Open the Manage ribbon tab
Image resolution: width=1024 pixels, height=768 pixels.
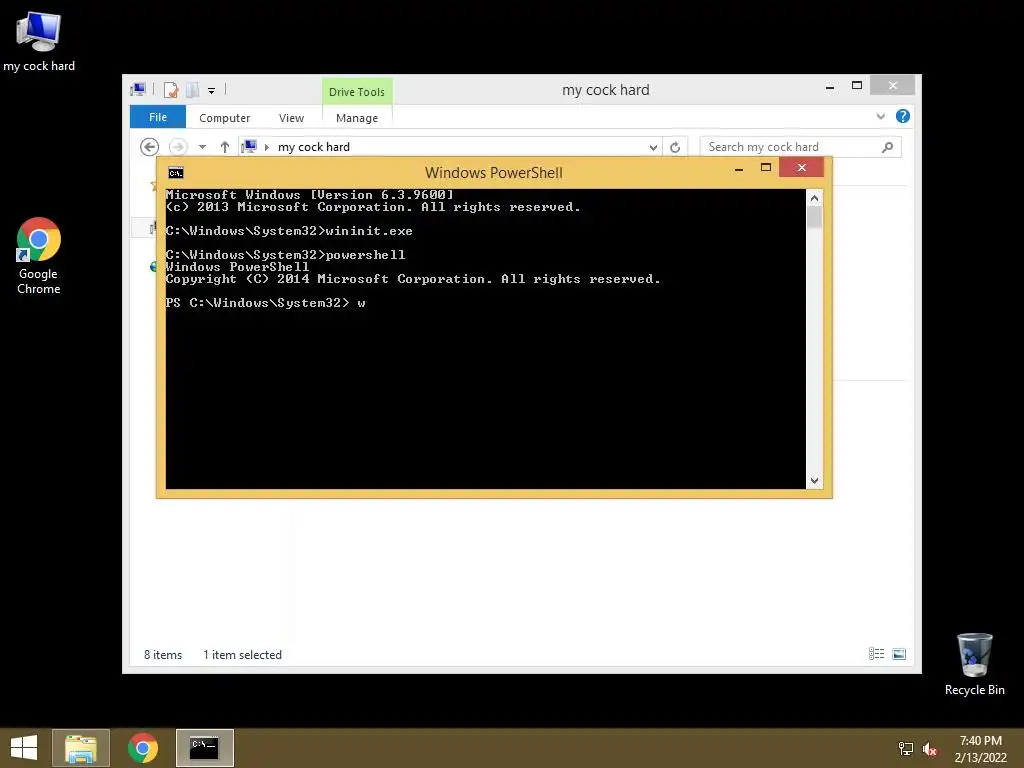point(357,118)
